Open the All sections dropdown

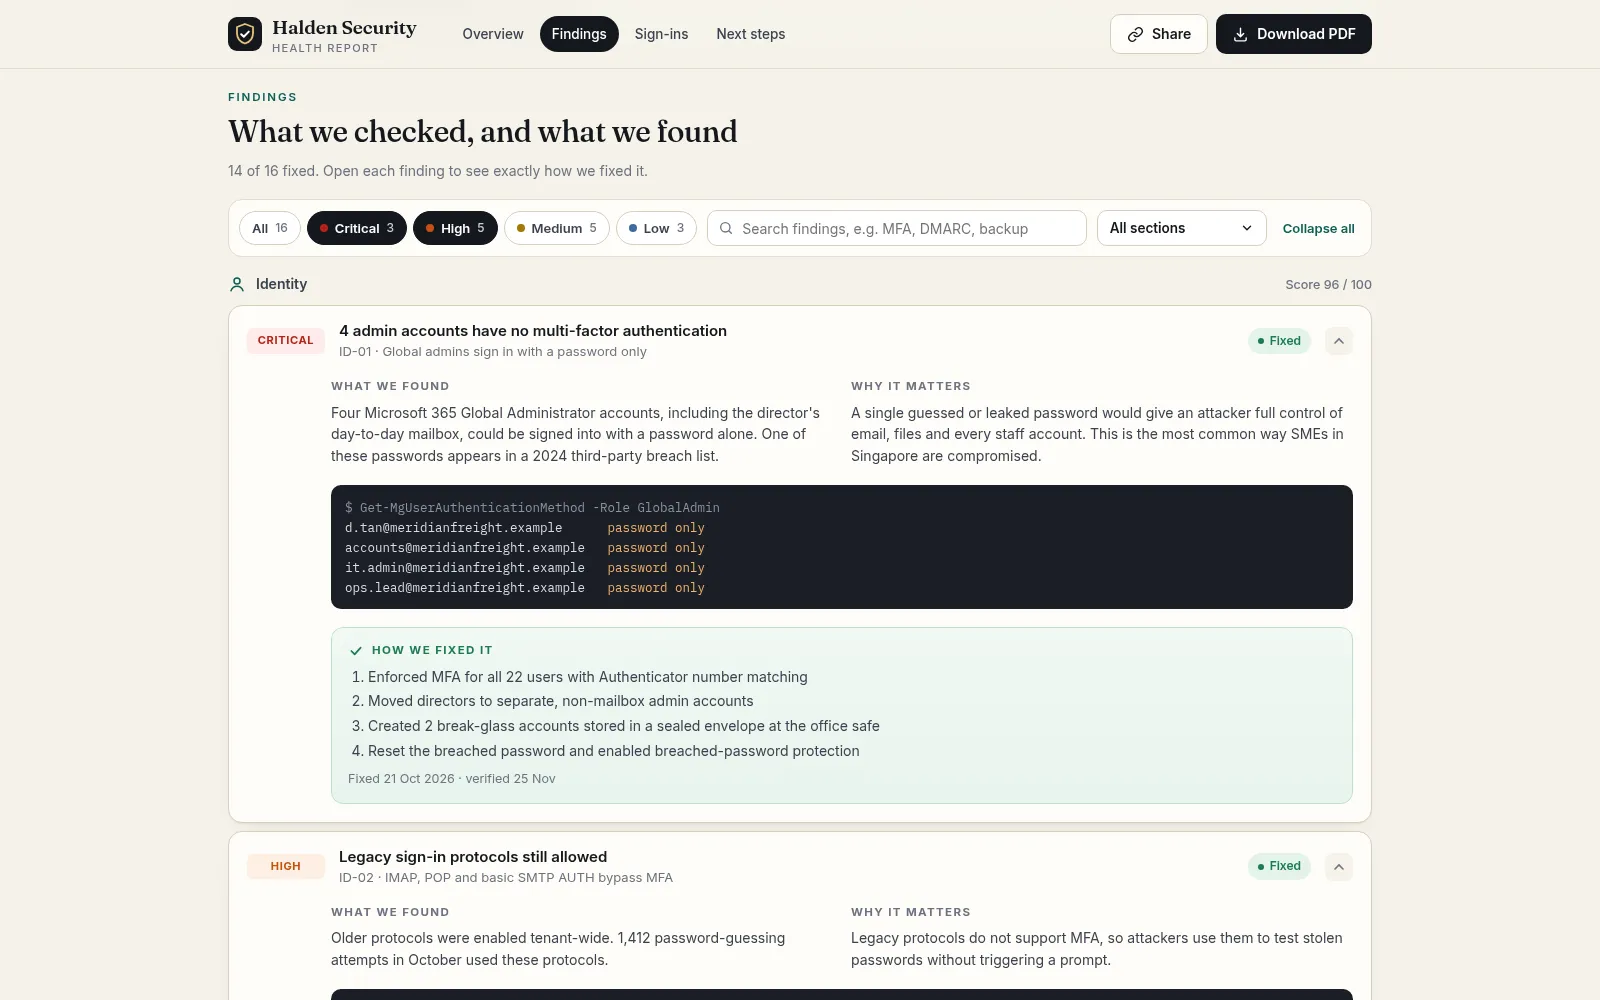pos(1182,228)
